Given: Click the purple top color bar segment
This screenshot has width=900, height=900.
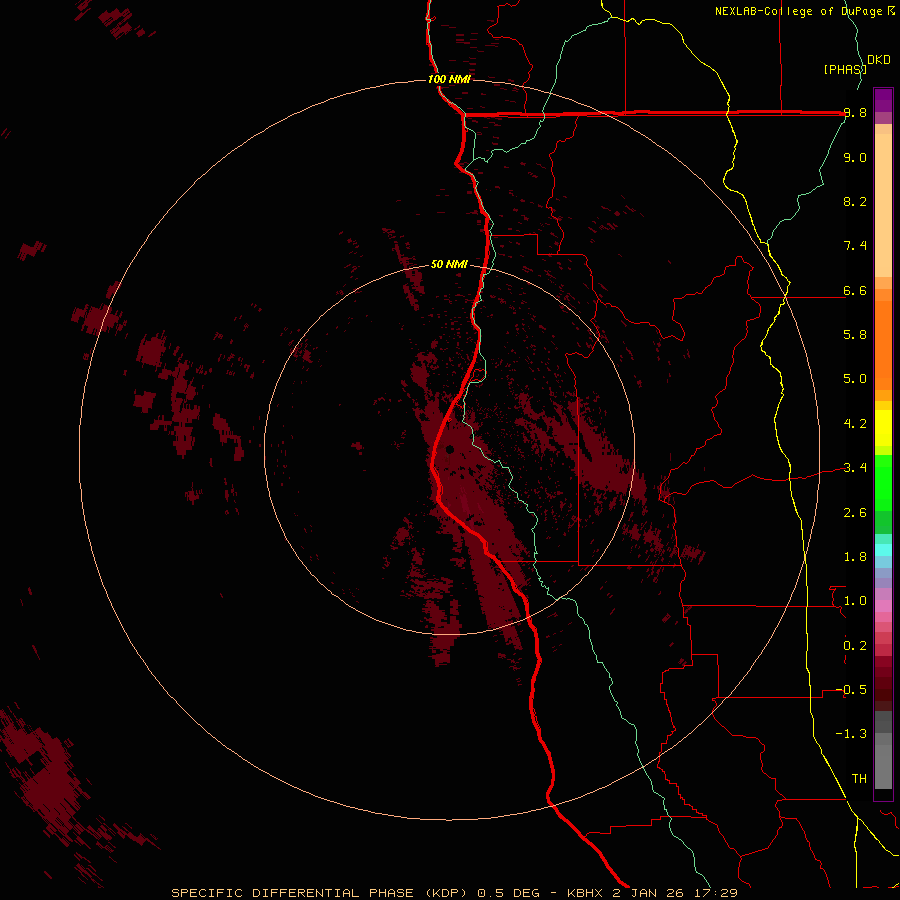Looking at the screenshot, I should click(x=883, y=100).
